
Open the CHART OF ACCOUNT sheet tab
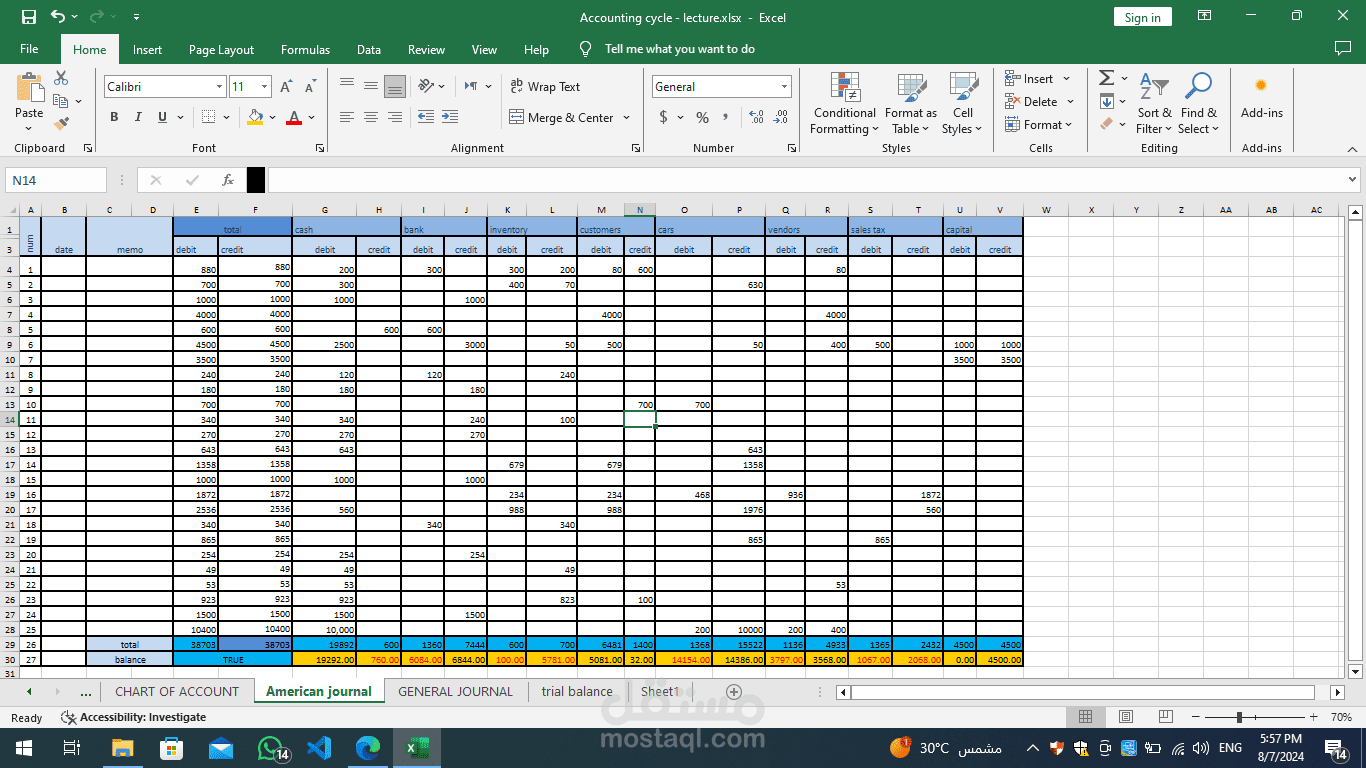click(177, 691)
